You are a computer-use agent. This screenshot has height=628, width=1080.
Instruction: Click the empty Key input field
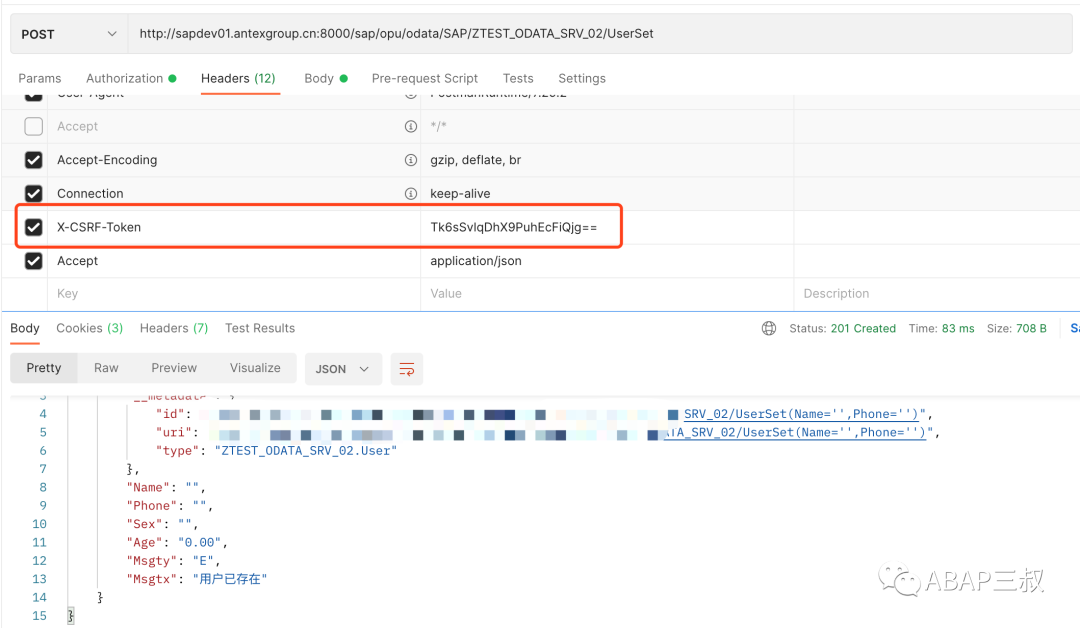[x=234, y=293]
